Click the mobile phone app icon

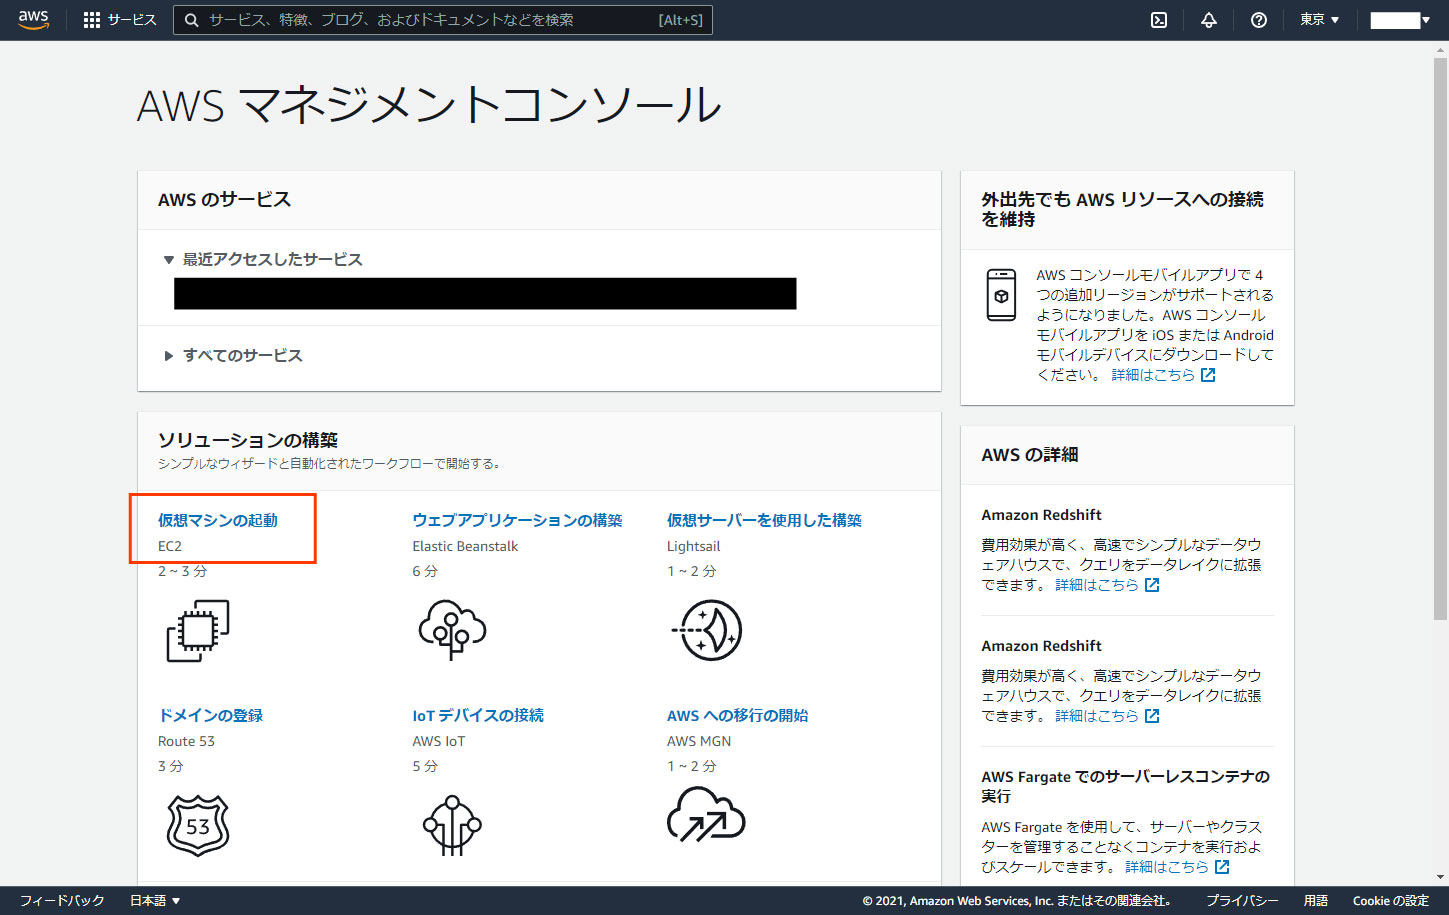pyautogui.click(x=1001, y=295)
